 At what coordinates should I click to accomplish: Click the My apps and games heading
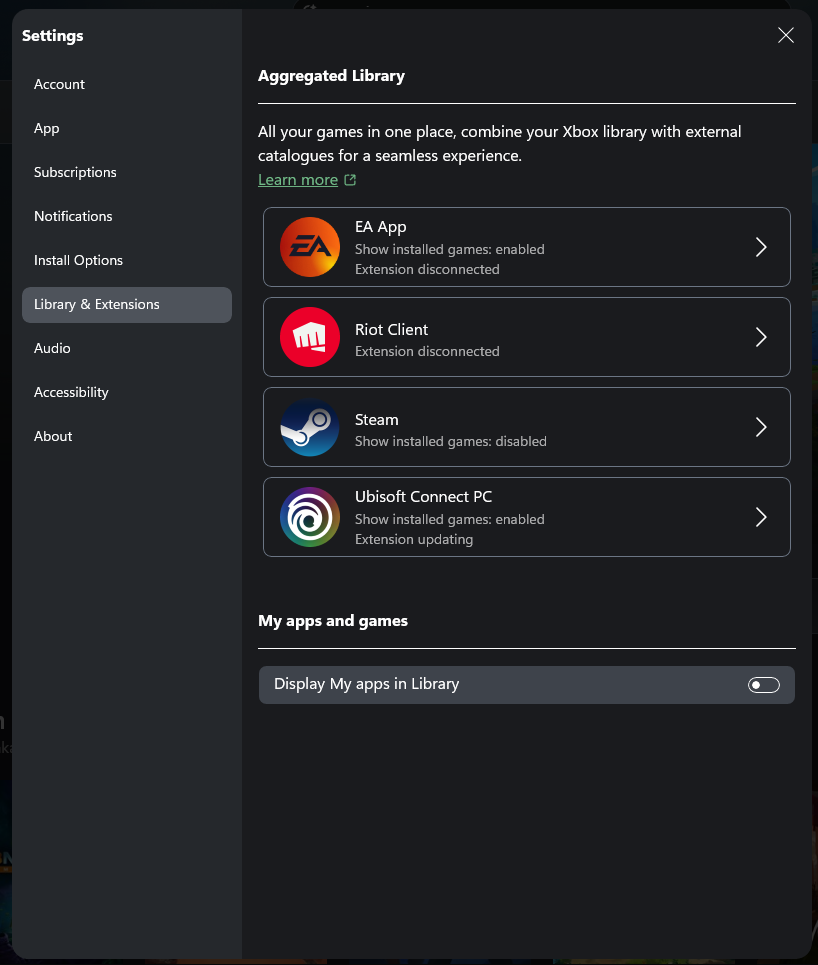[x=333, y=621]
